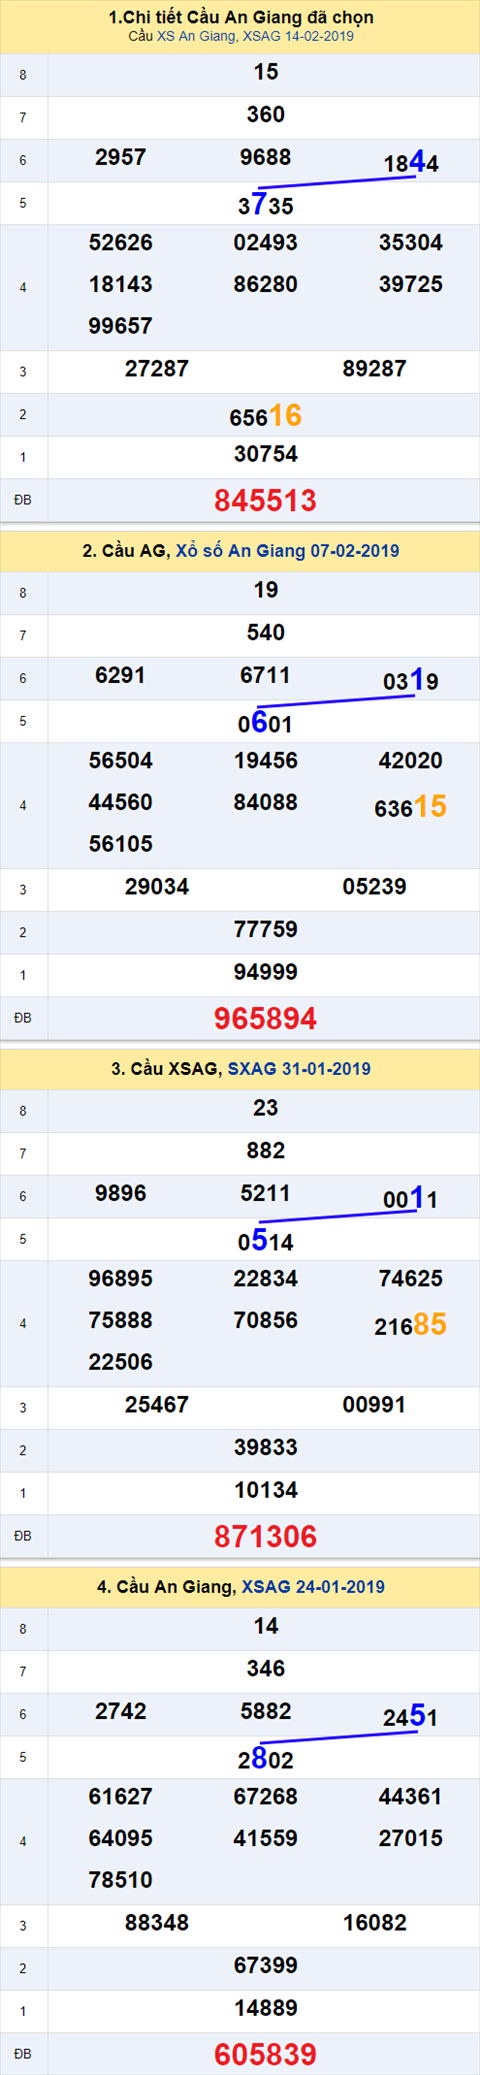Click number 9688 in first table
Viewport: 480px width, 2075px height.
265,158
